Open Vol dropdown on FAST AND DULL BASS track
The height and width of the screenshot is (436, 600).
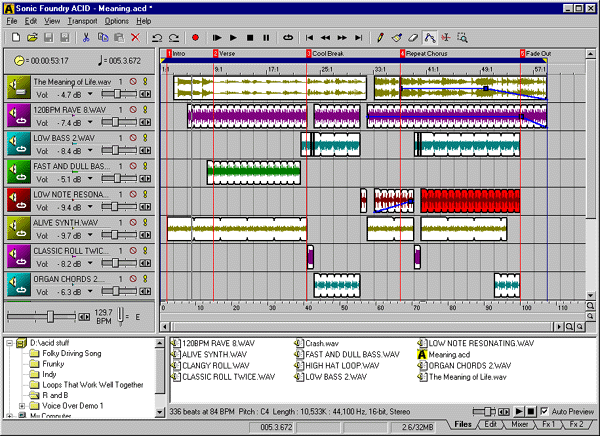pos(90,178)
